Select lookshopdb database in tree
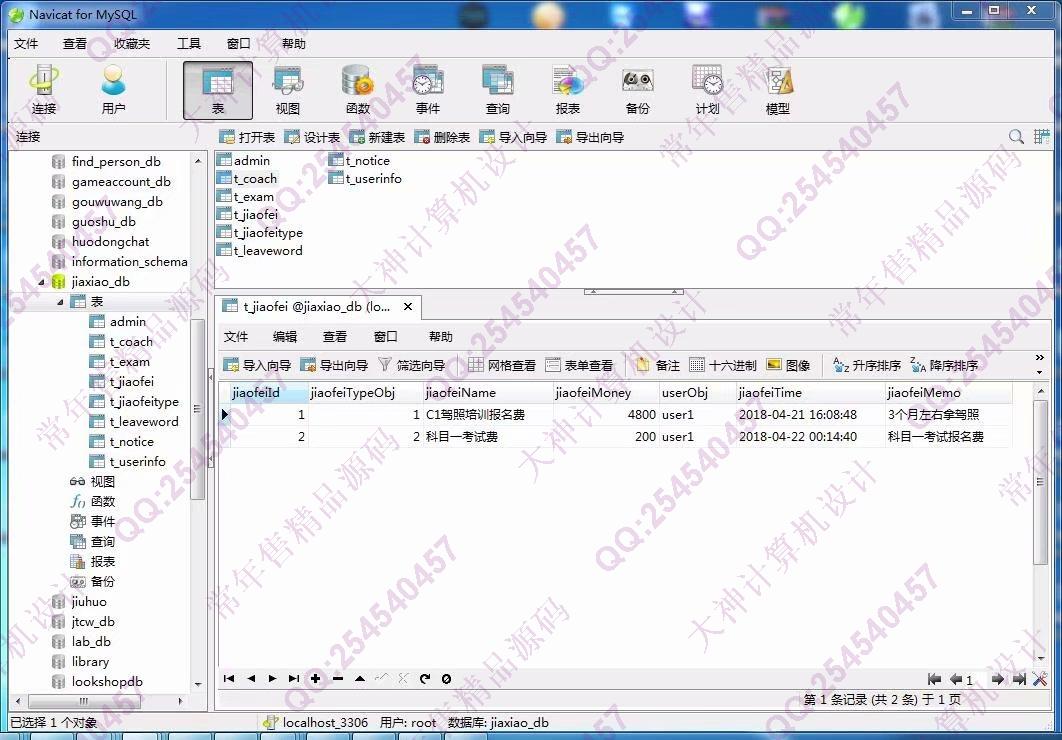The width and height of the screenshot is (1062, 740). (x=98, y=682)
